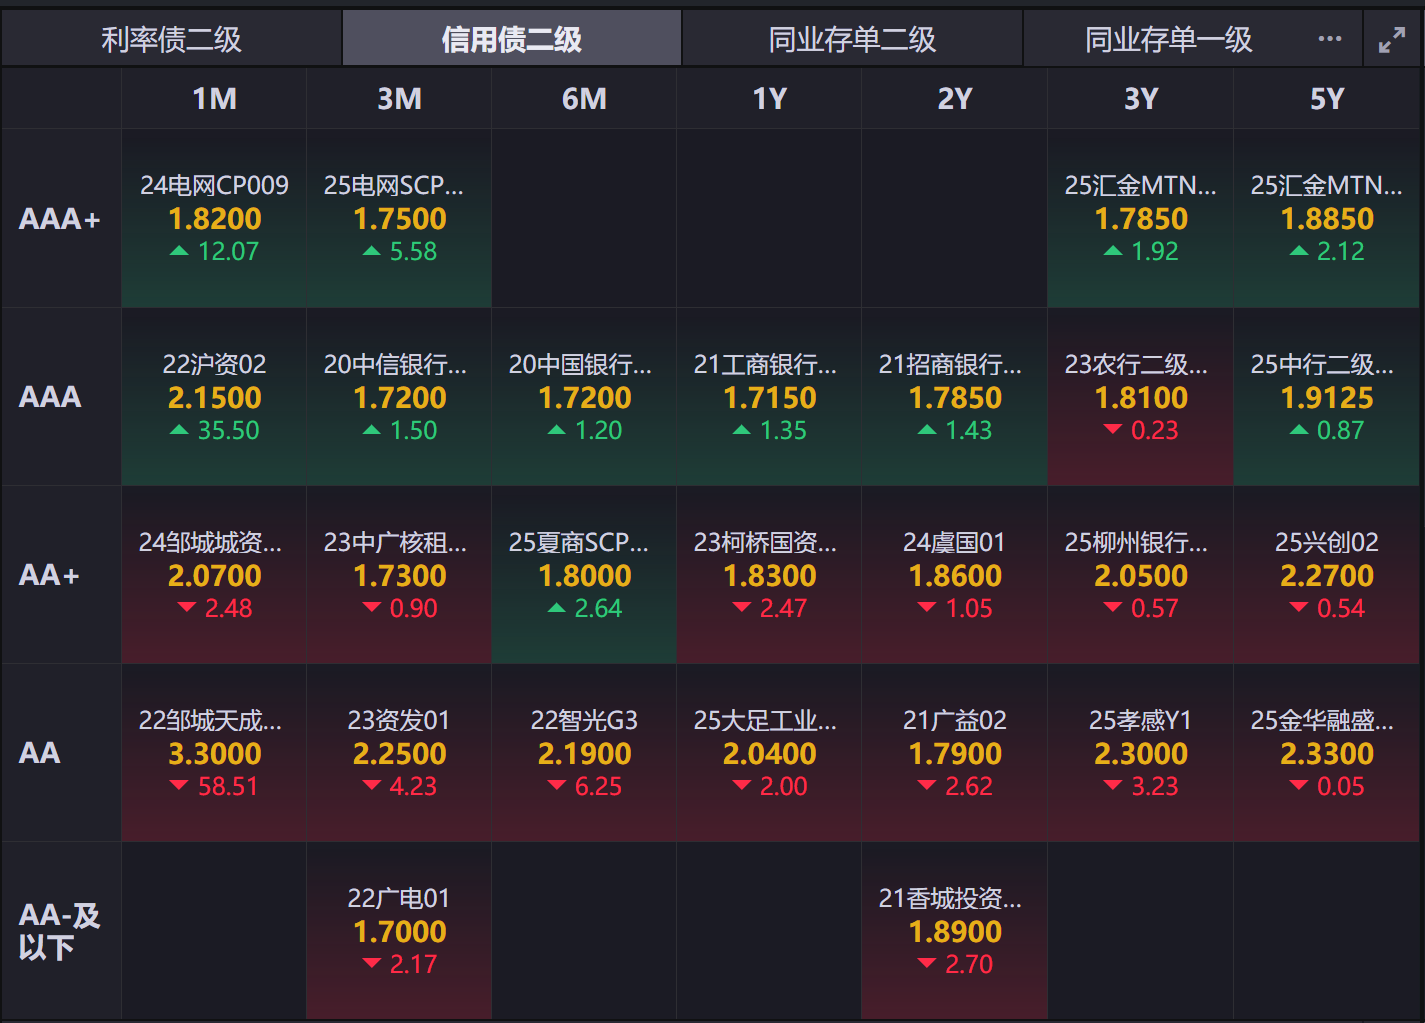Viewport: 1425px width, 1023px height.
Task: Open the 21广益02 bond cell
Action: point(954,753)
